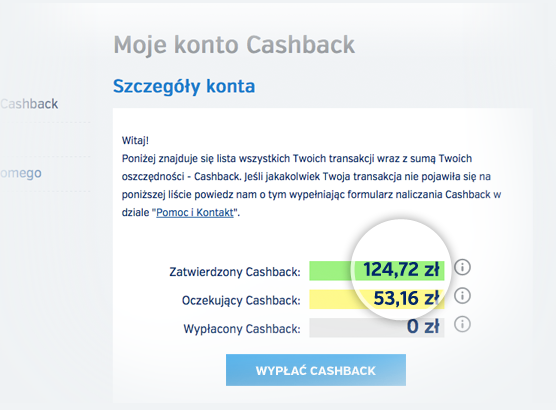This screenshot has width=556, height=410.
Task: Click the Szczegóły konta heading
Action: pos(184,87)
